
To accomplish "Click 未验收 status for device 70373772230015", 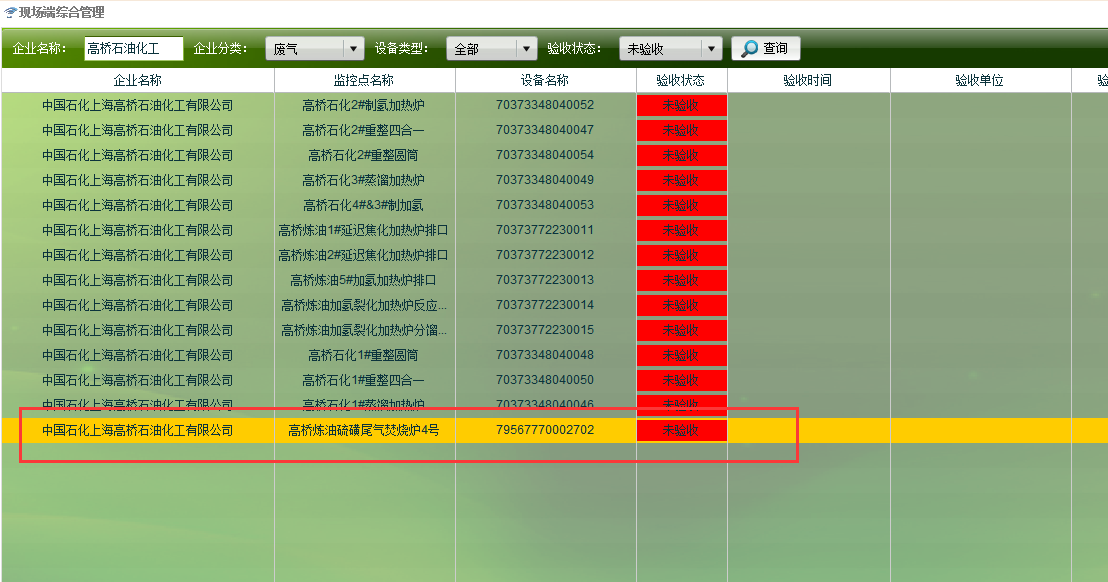I will click(681, 331).
